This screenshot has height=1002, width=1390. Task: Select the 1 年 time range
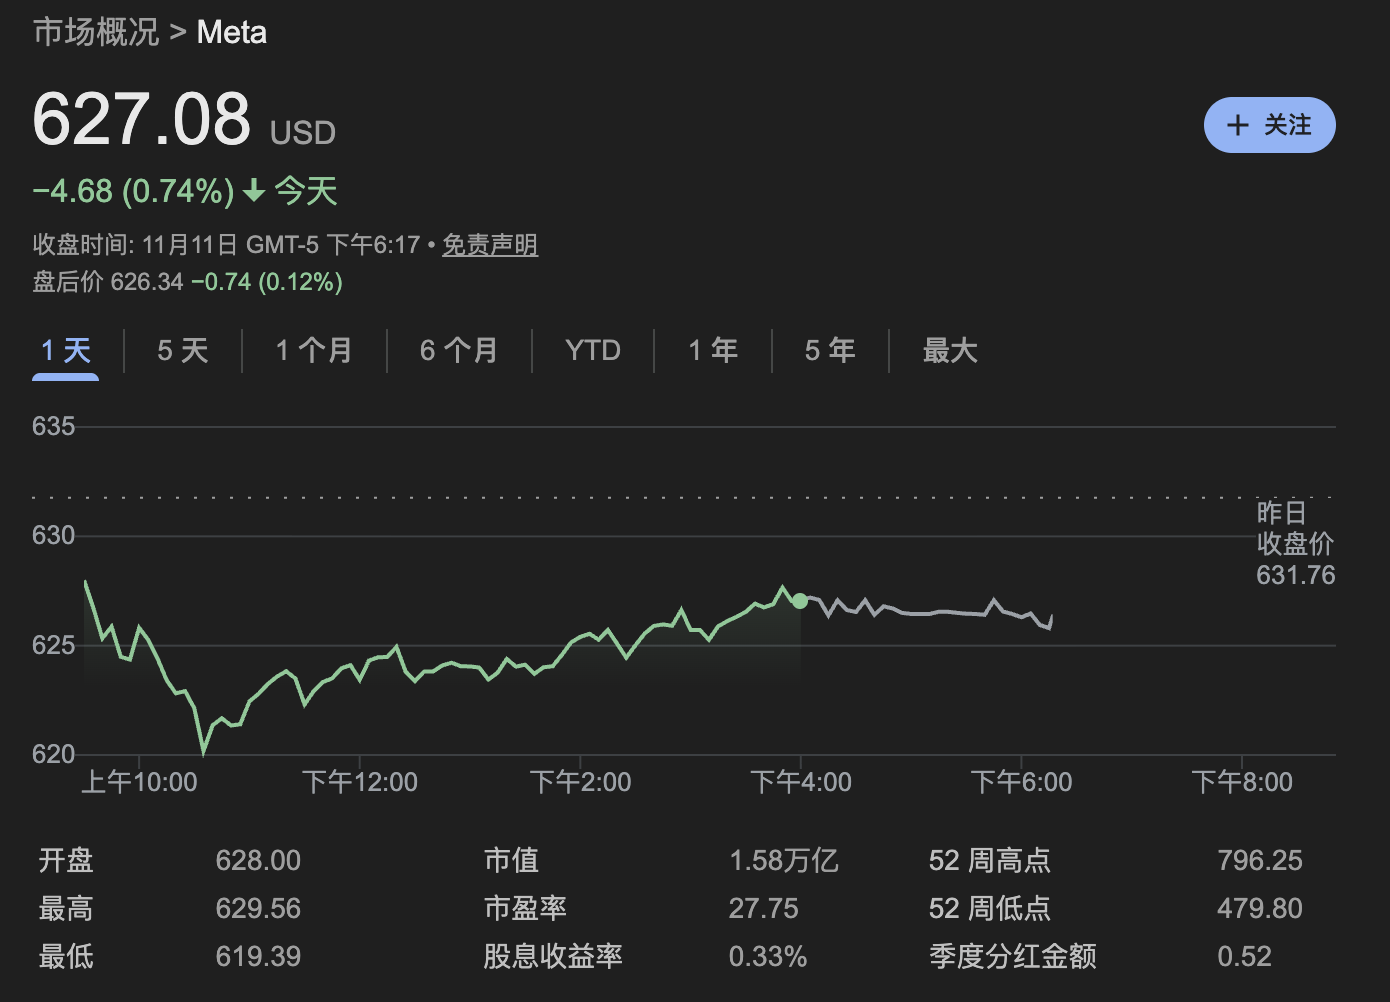[x=712, y=350]
